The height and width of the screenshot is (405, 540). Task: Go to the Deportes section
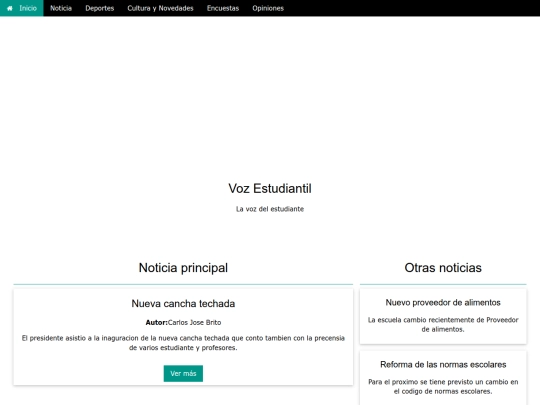(x=100, y=8)
